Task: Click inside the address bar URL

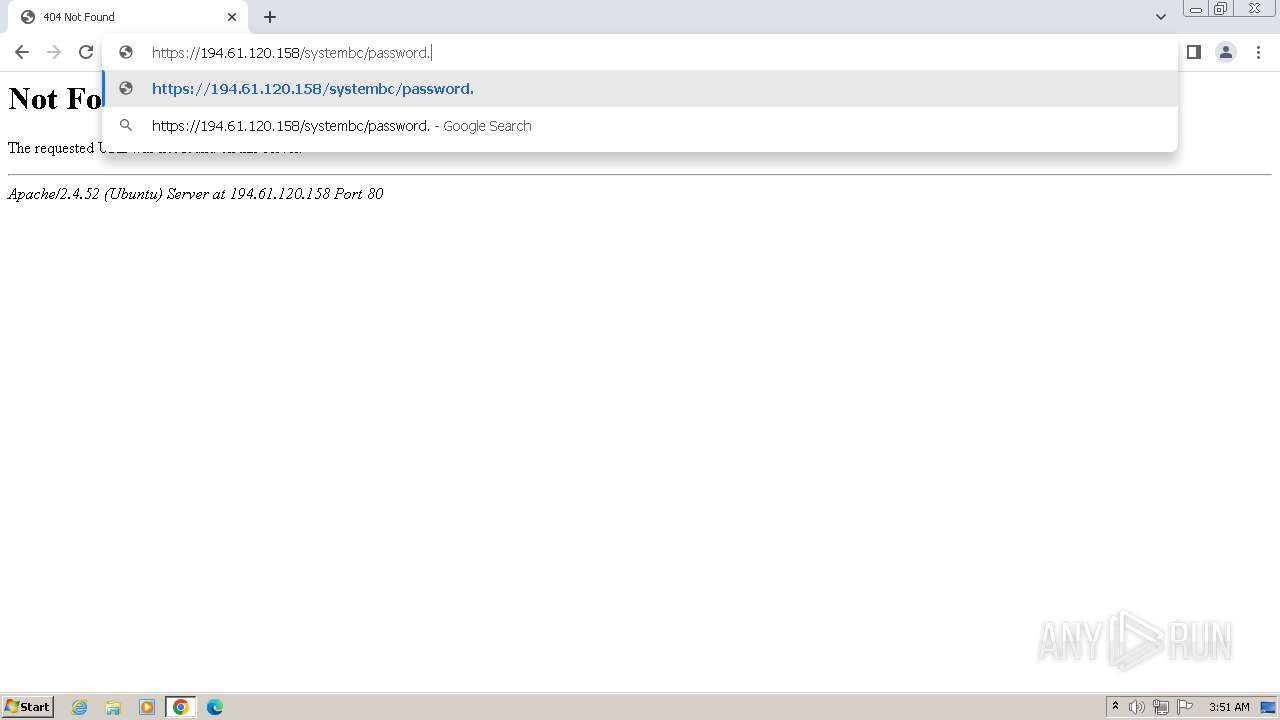Action: click(x=640, y=52)
